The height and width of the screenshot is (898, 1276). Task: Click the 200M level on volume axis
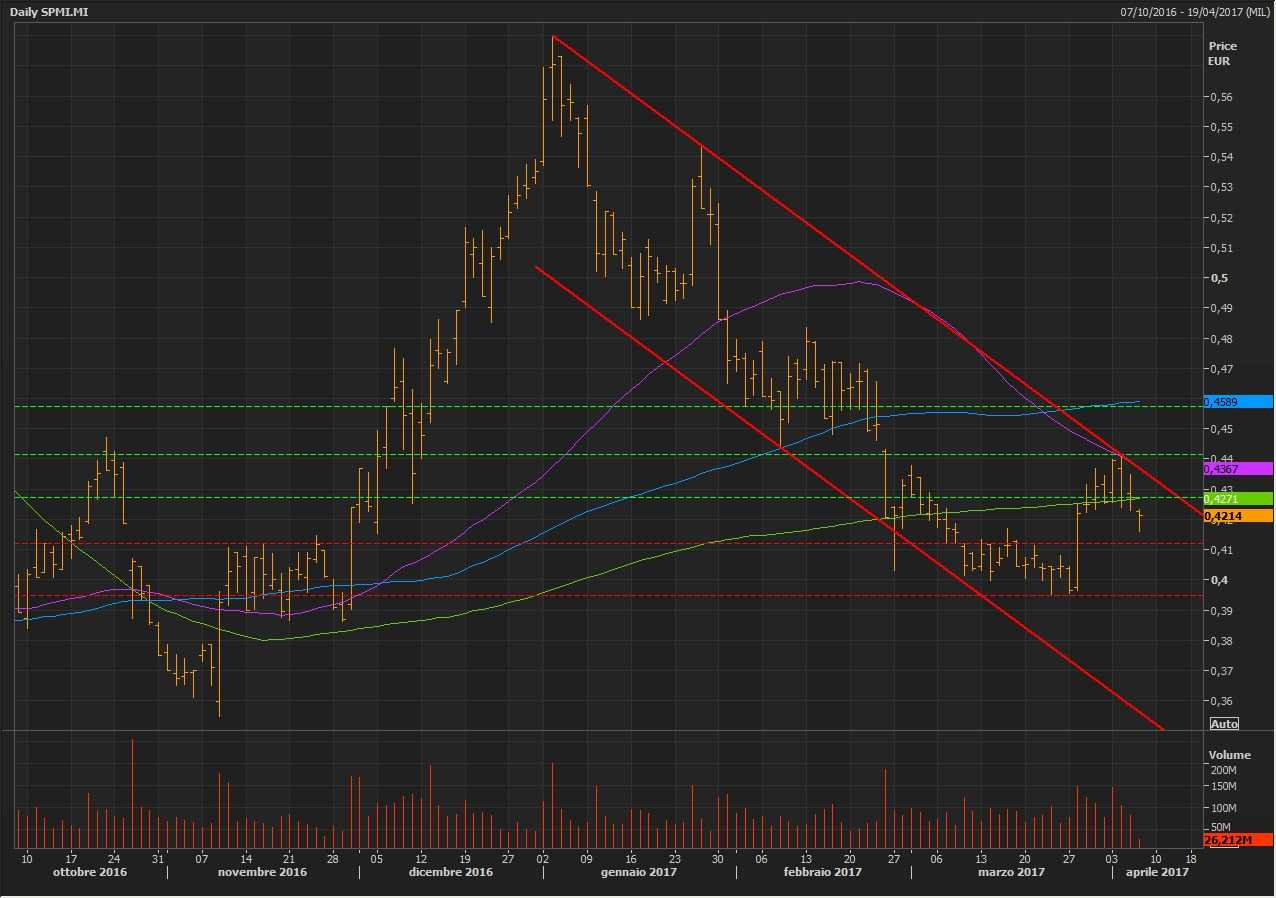pyautogui.click(x=1224, y=771)
